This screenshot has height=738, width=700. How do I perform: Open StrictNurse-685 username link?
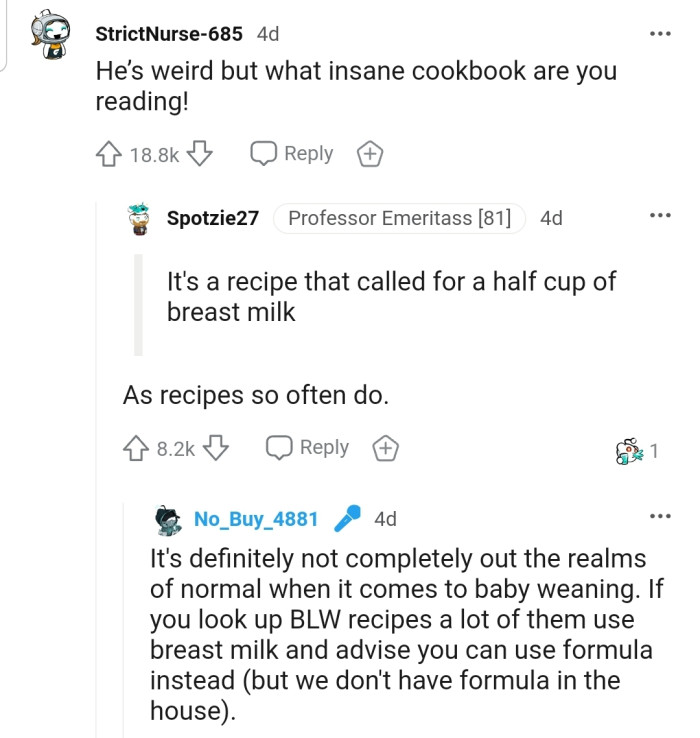(x=168, y=34)
